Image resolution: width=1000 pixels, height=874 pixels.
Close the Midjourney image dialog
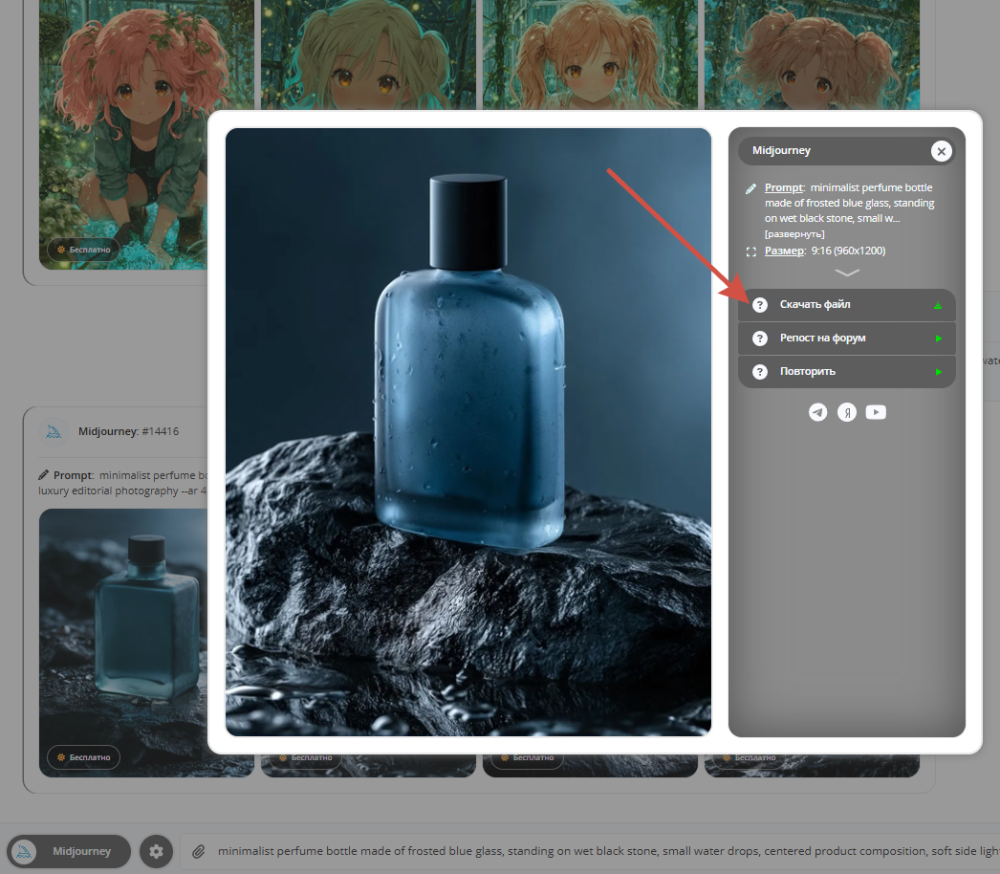tap(941, 151)
